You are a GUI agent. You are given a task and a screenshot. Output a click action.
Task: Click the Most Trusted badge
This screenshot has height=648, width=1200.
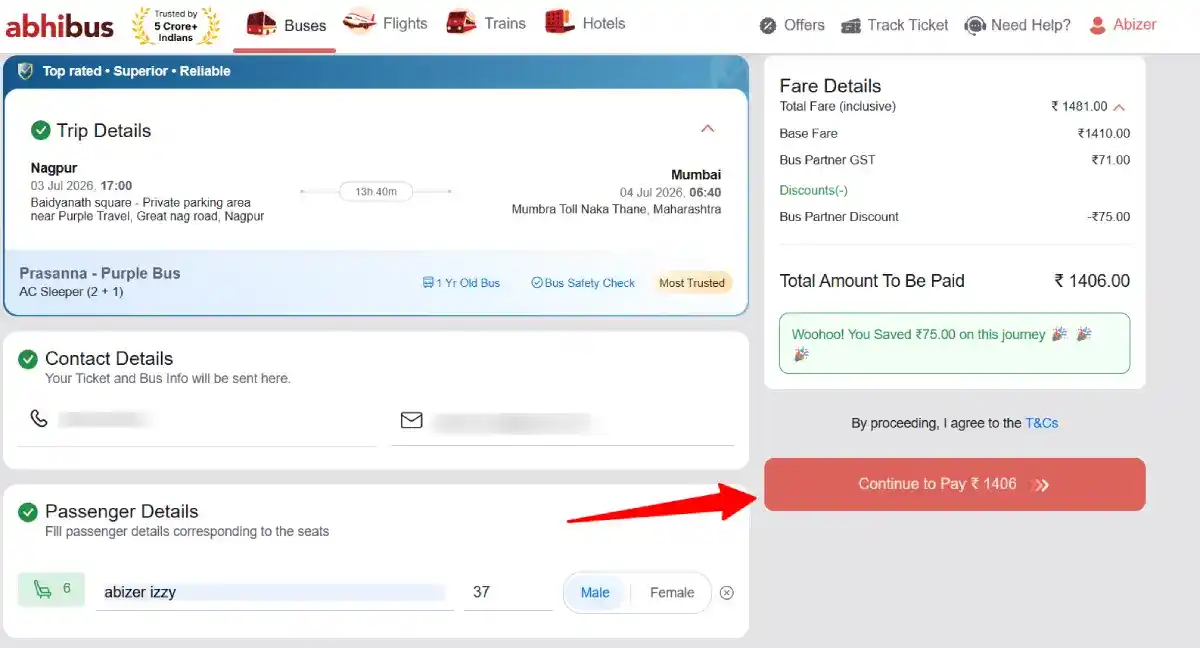[x=692, y=283]
